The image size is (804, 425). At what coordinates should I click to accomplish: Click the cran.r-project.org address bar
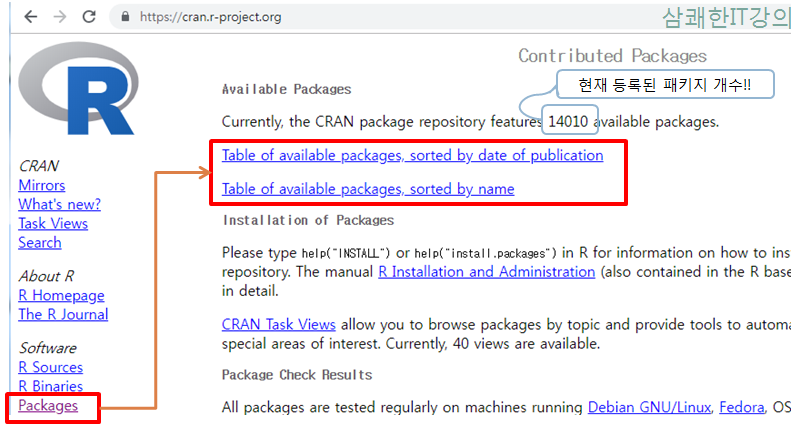(x=210, y=17)
